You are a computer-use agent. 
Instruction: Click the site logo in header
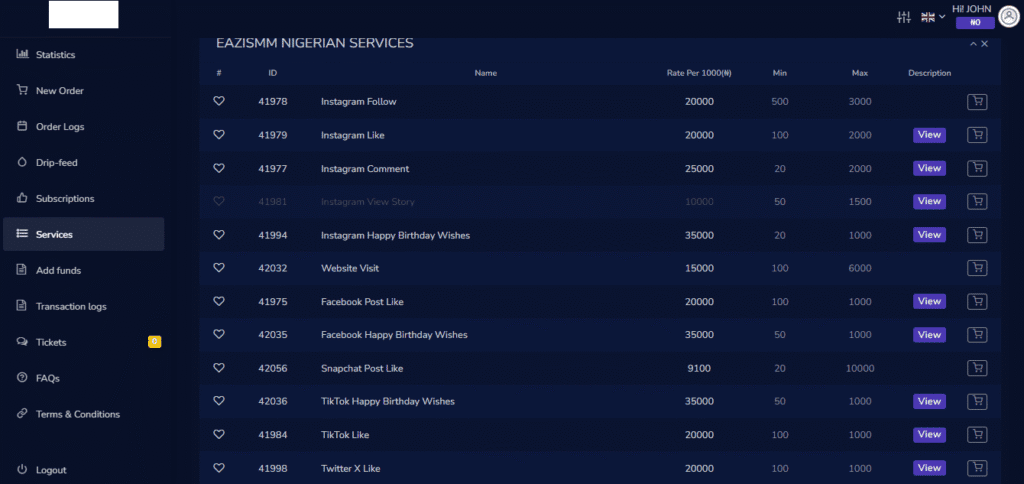(84, 14)
